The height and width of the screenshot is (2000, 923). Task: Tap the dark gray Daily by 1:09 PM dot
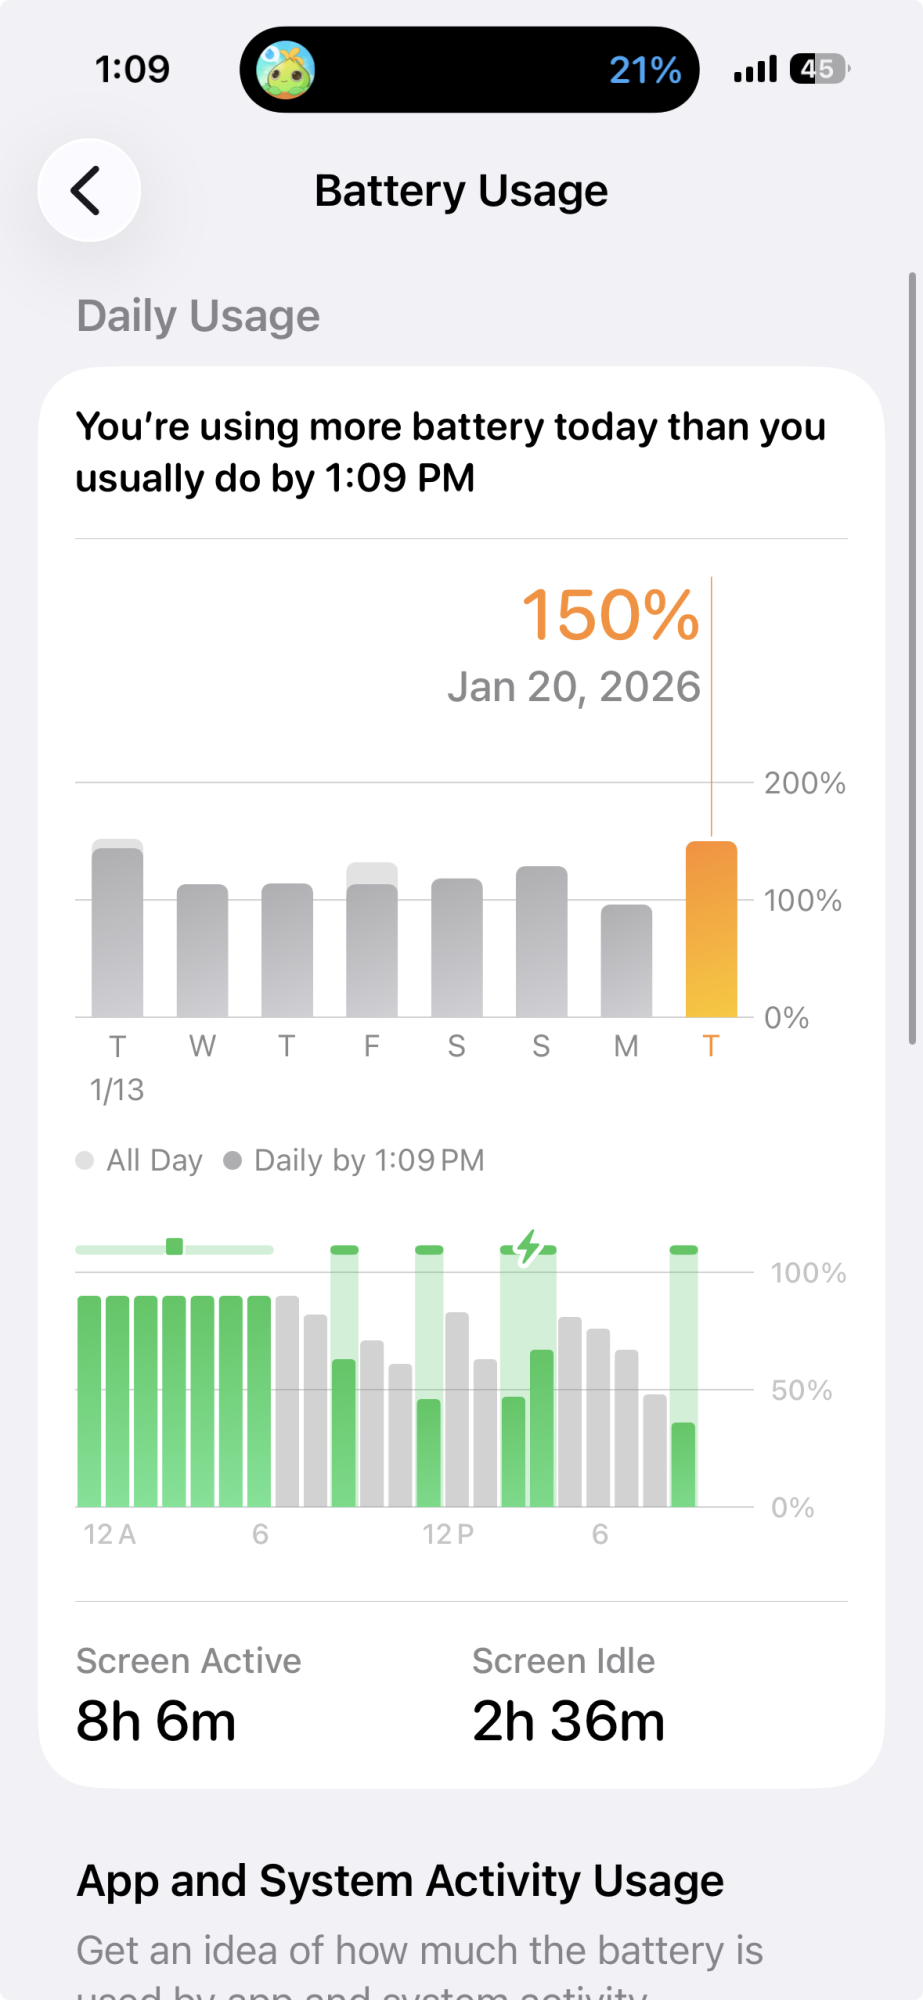[232, 1160]
